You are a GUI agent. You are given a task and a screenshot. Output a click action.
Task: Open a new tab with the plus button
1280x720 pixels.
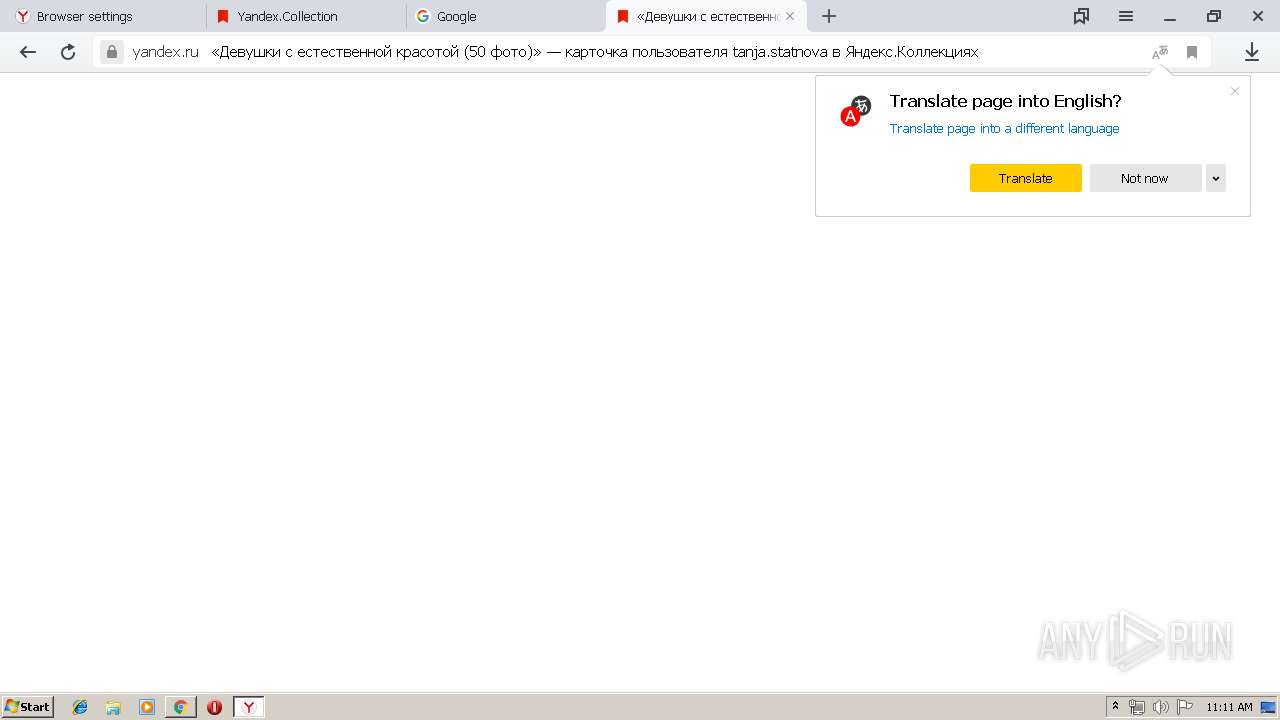tap(829, 16)
